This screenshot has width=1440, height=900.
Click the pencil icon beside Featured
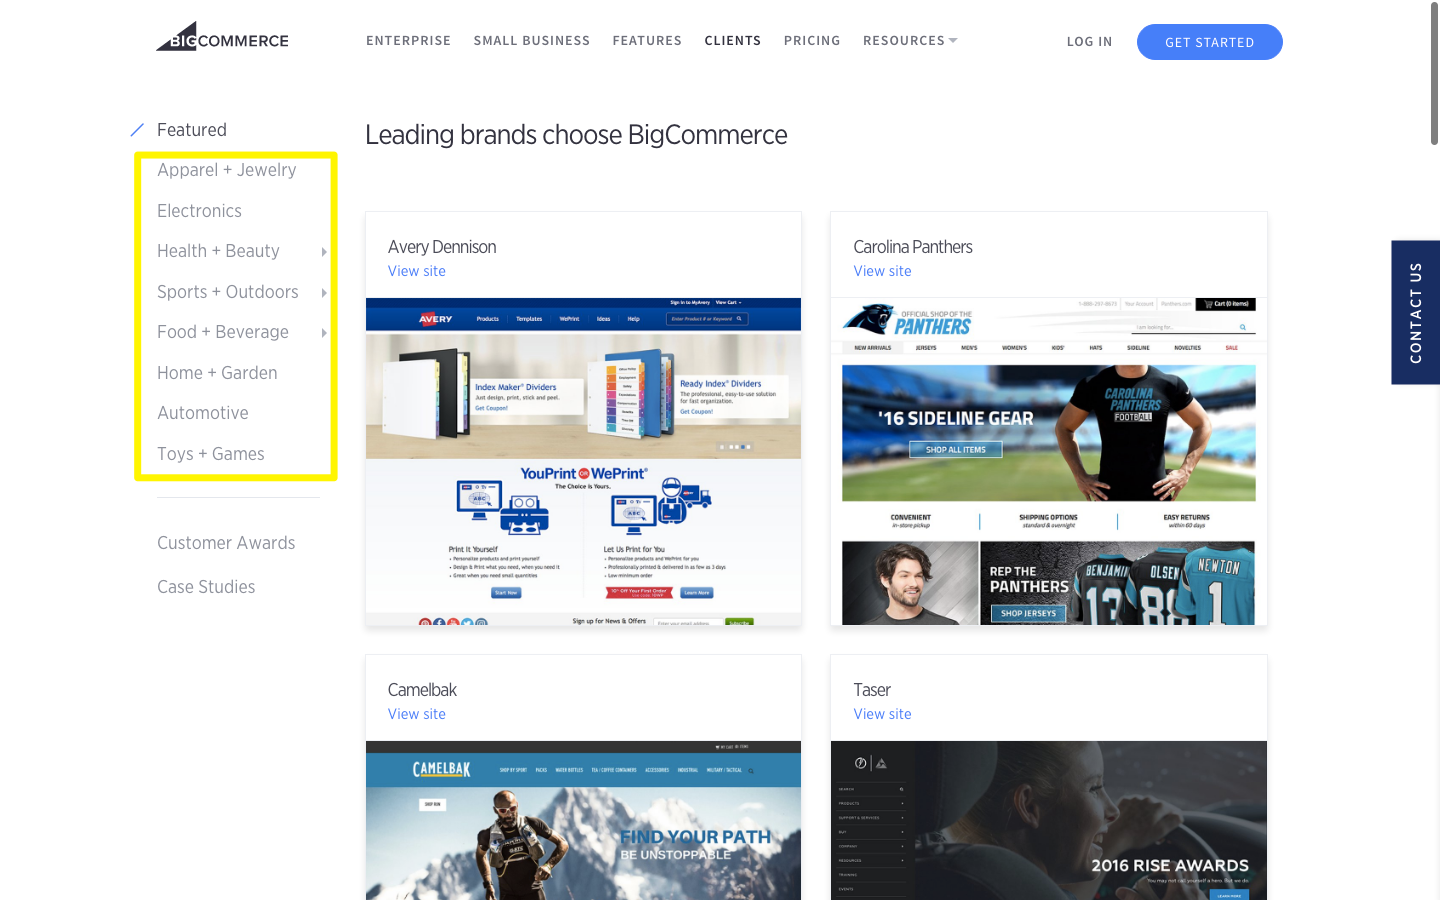click(136, 128)
